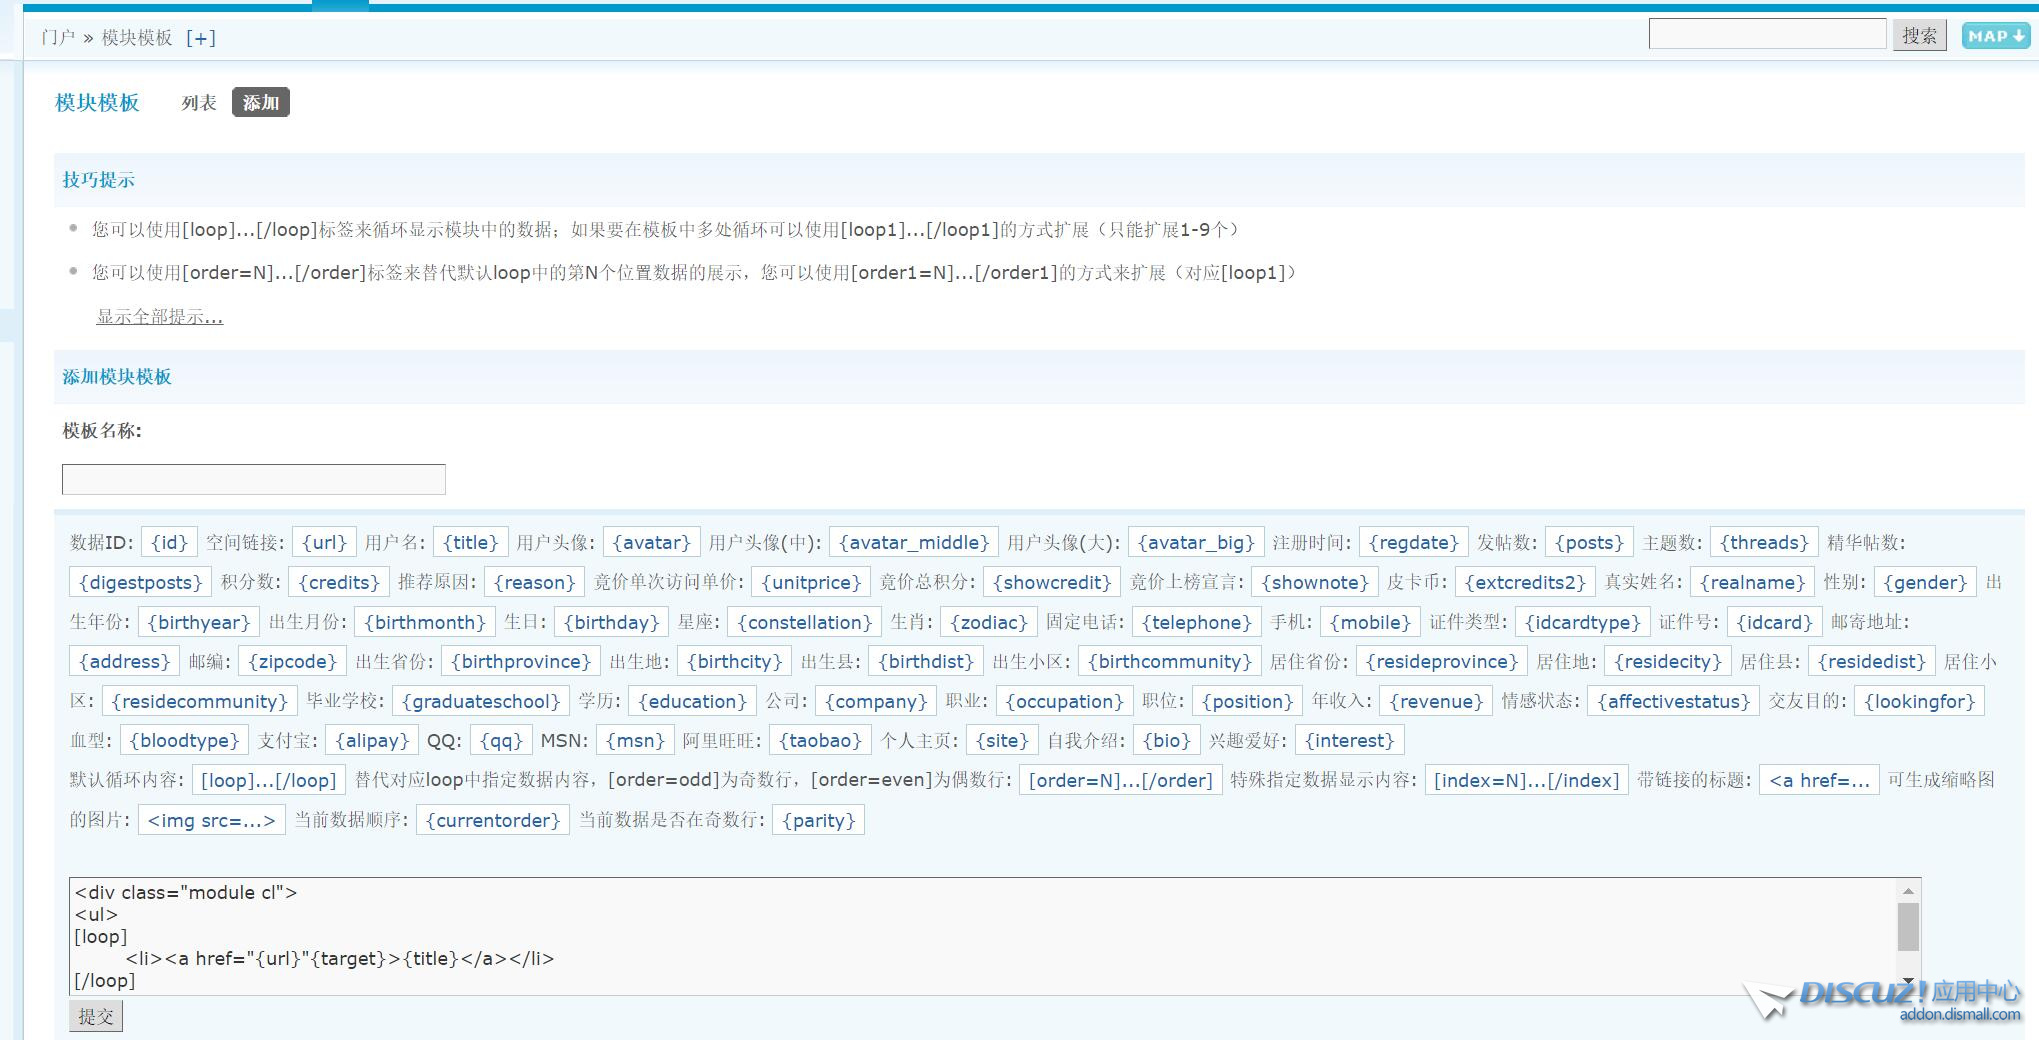Insert the {interest} tag
The height and width of the screenshot is (1040, 2039).
point(1350,741)
